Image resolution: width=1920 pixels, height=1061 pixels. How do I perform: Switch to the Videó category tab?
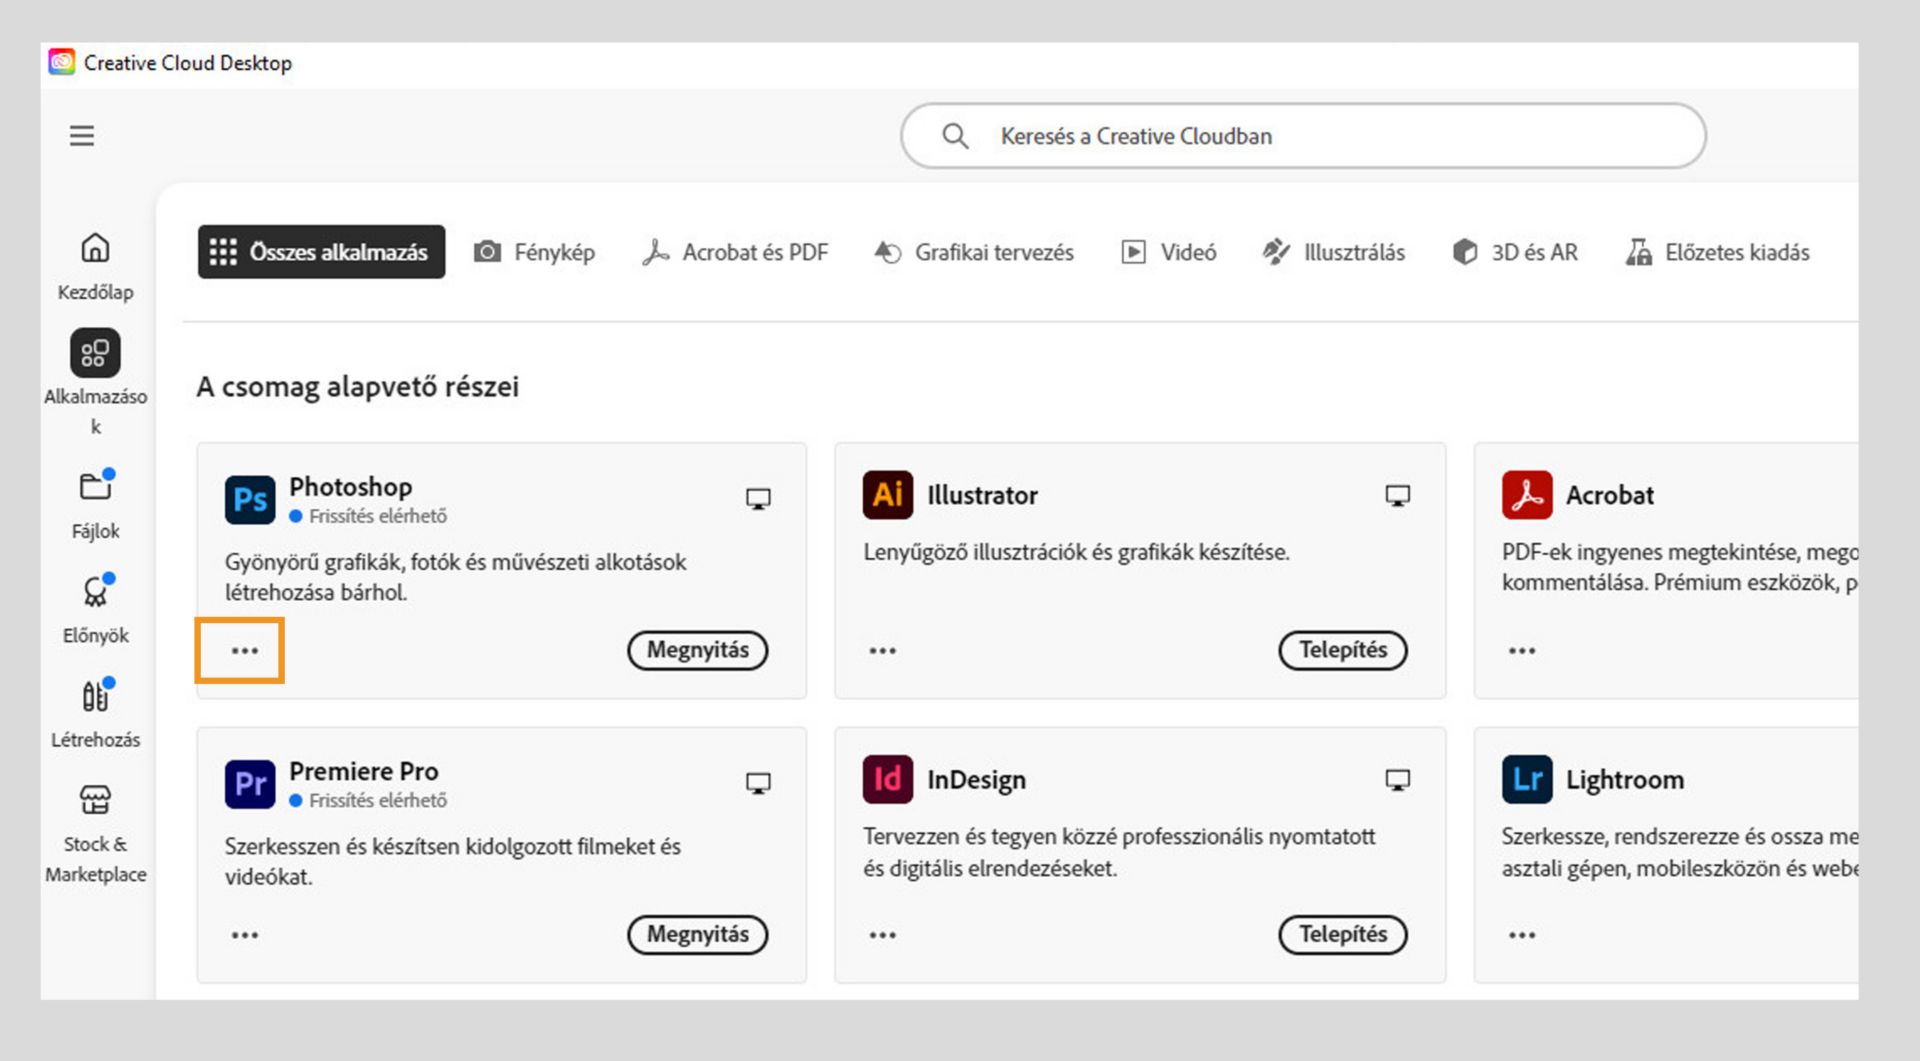1169,252
